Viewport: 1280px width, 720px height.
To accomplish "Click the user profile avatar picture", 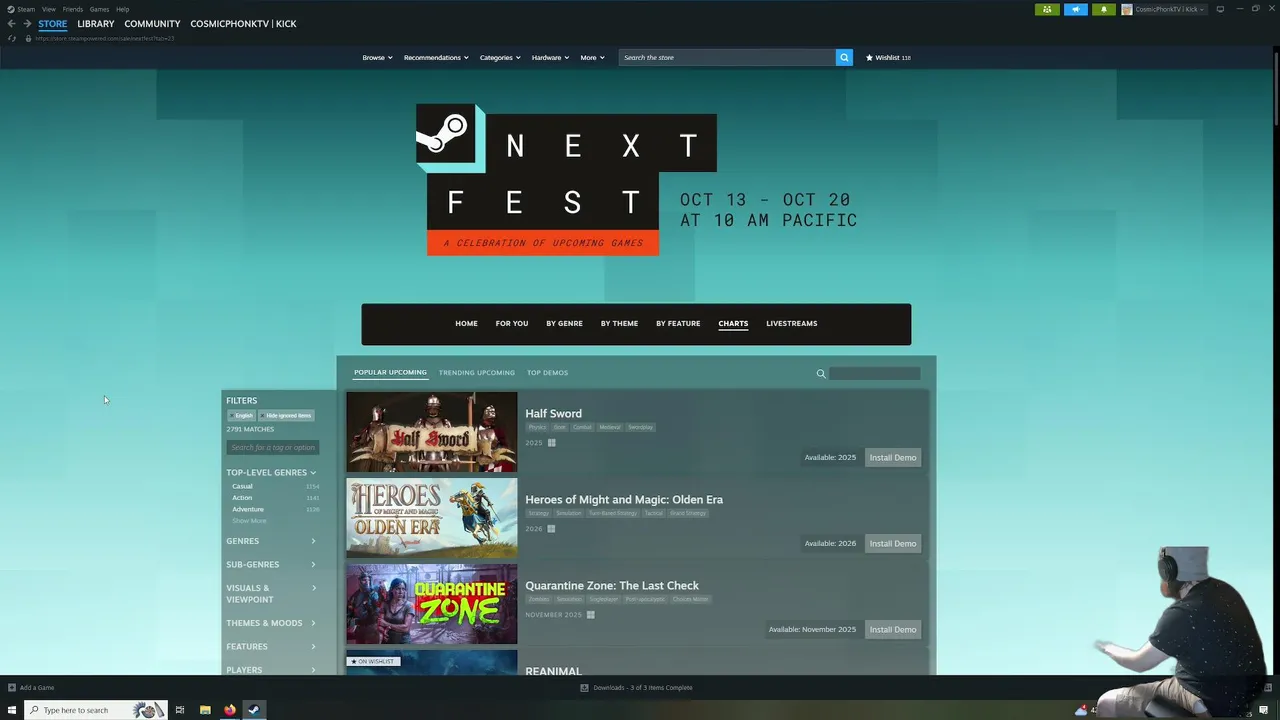I will coord(1127,9).
